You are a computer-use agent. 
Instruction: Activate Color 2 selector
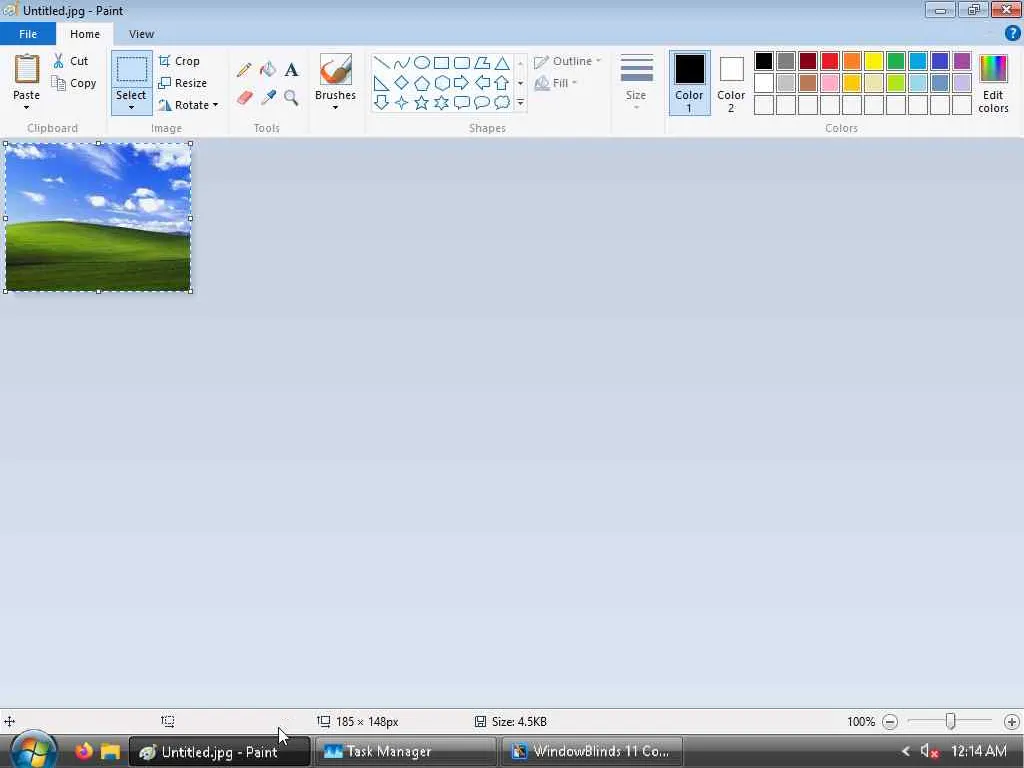tap(731, 84)
